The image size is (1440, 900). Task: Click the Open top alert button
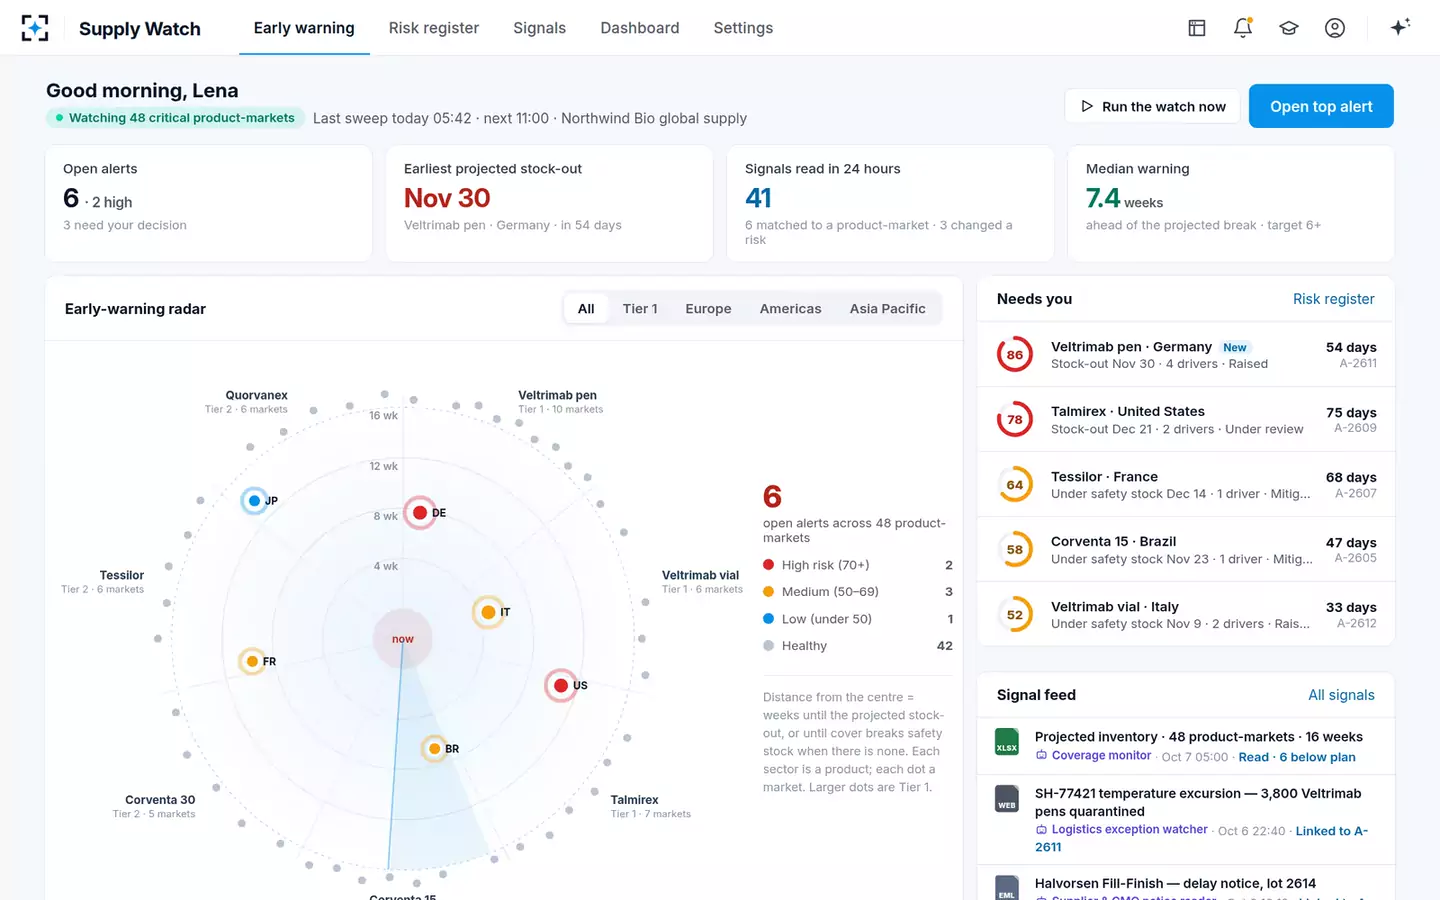(x=1321, y=106)
